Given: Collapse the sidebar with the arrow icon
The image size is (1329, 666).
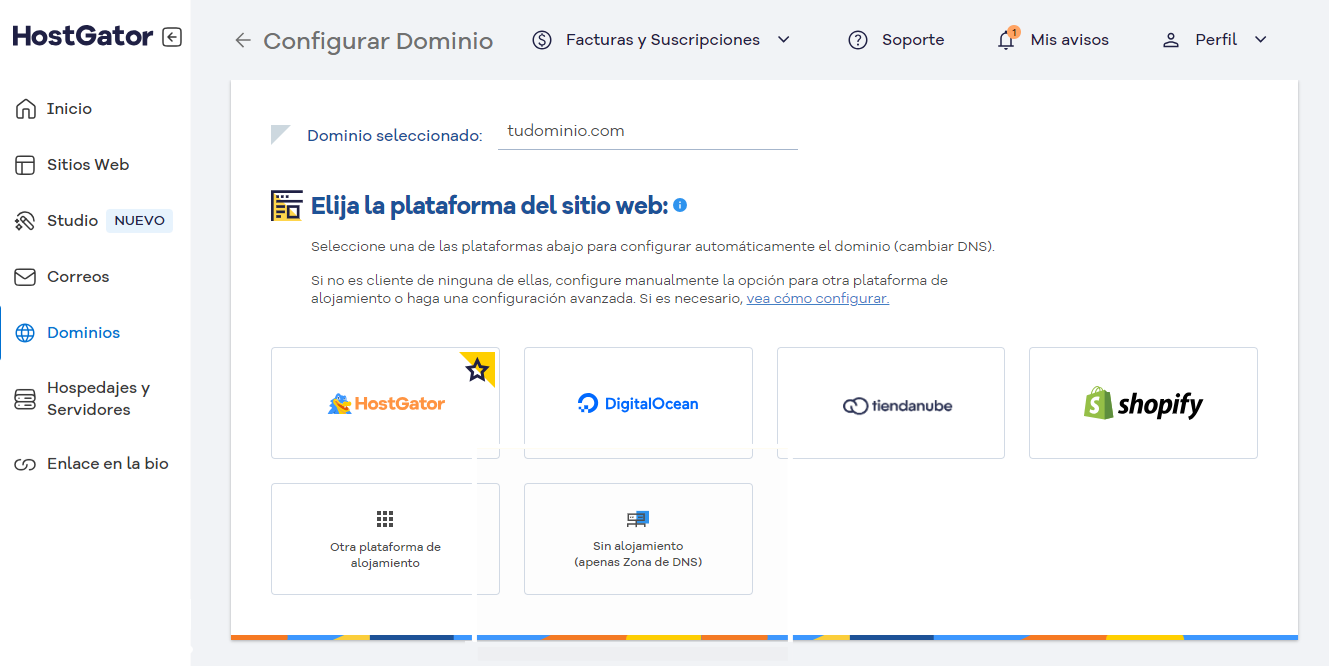Looking at the screenshot, I should point(172,37).
